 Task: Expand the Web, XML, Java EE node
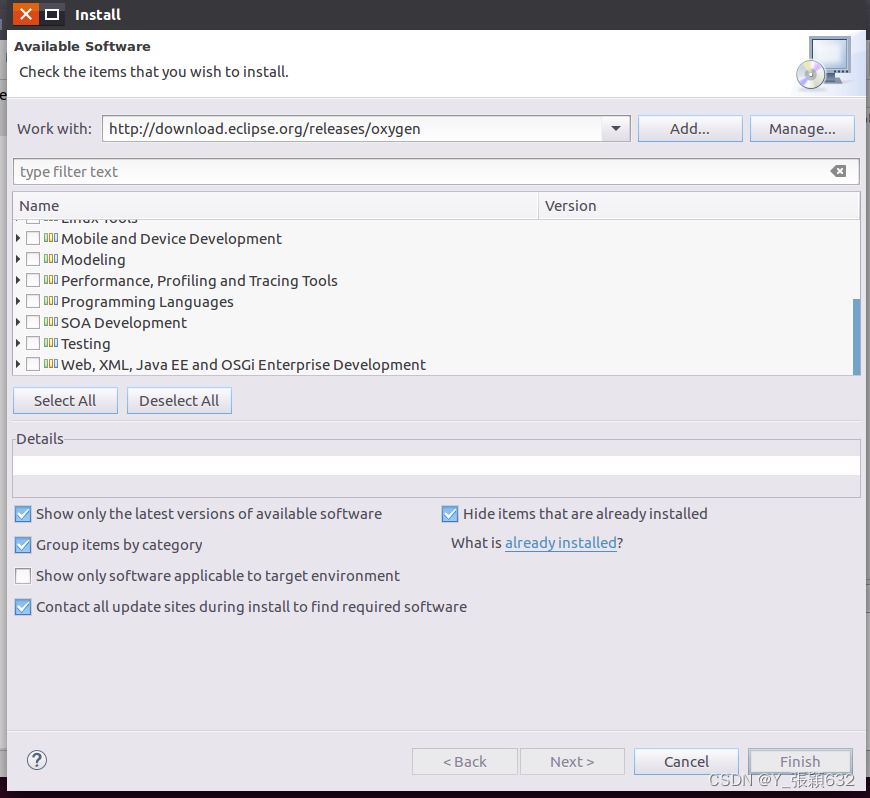(18, 364)
